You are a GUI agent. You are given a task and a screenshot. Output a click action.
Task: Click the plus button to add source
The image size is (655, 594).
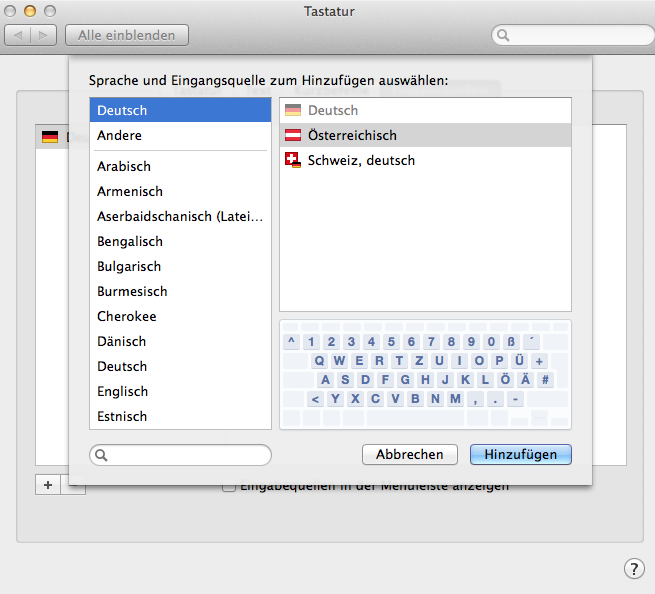(48, 485)
